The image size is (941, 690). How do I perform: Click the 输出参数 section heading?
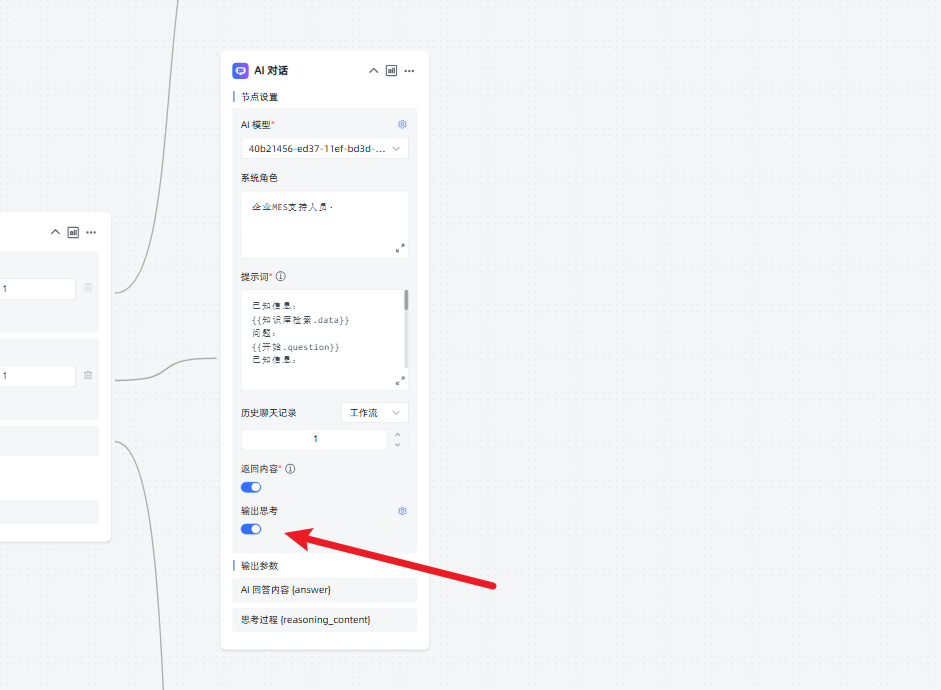[259, 566]
